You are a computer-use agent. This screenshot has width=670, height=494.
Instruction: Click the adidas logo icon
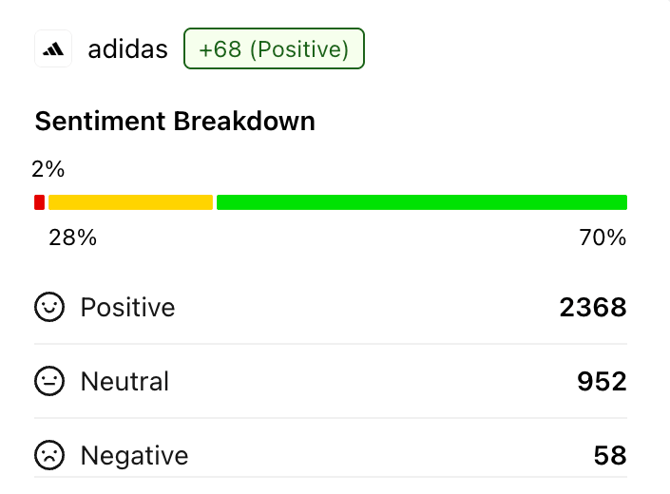tap(53, 49)
